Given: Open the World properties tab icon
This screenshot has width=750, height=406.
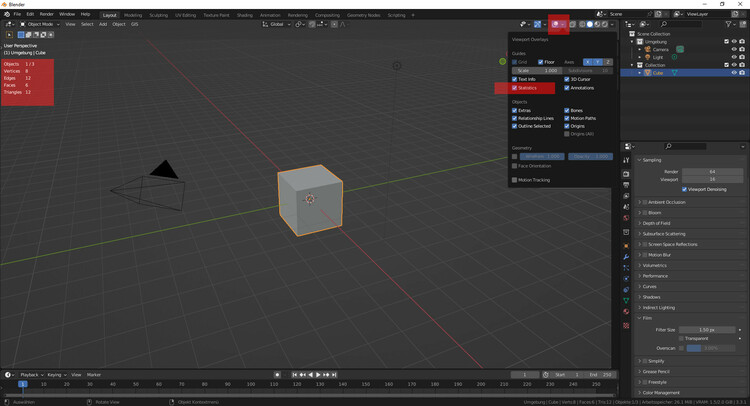Looking at the screenshot, I should (x=626, y=218).
